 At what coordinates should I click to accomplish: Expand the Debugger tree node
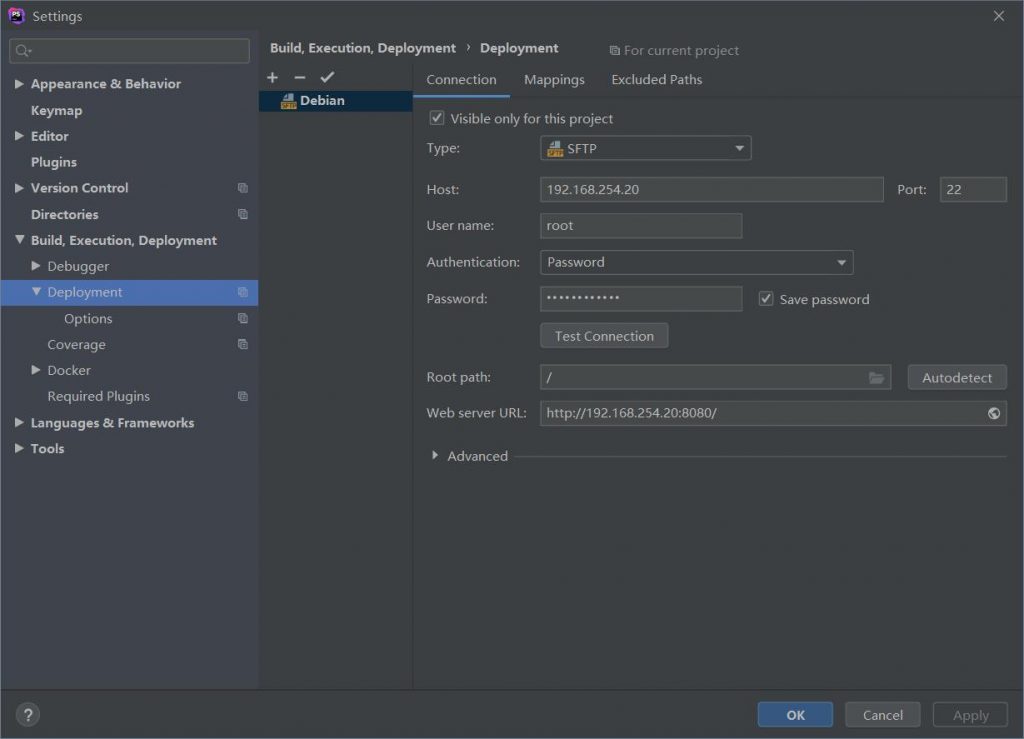point(36,266)
